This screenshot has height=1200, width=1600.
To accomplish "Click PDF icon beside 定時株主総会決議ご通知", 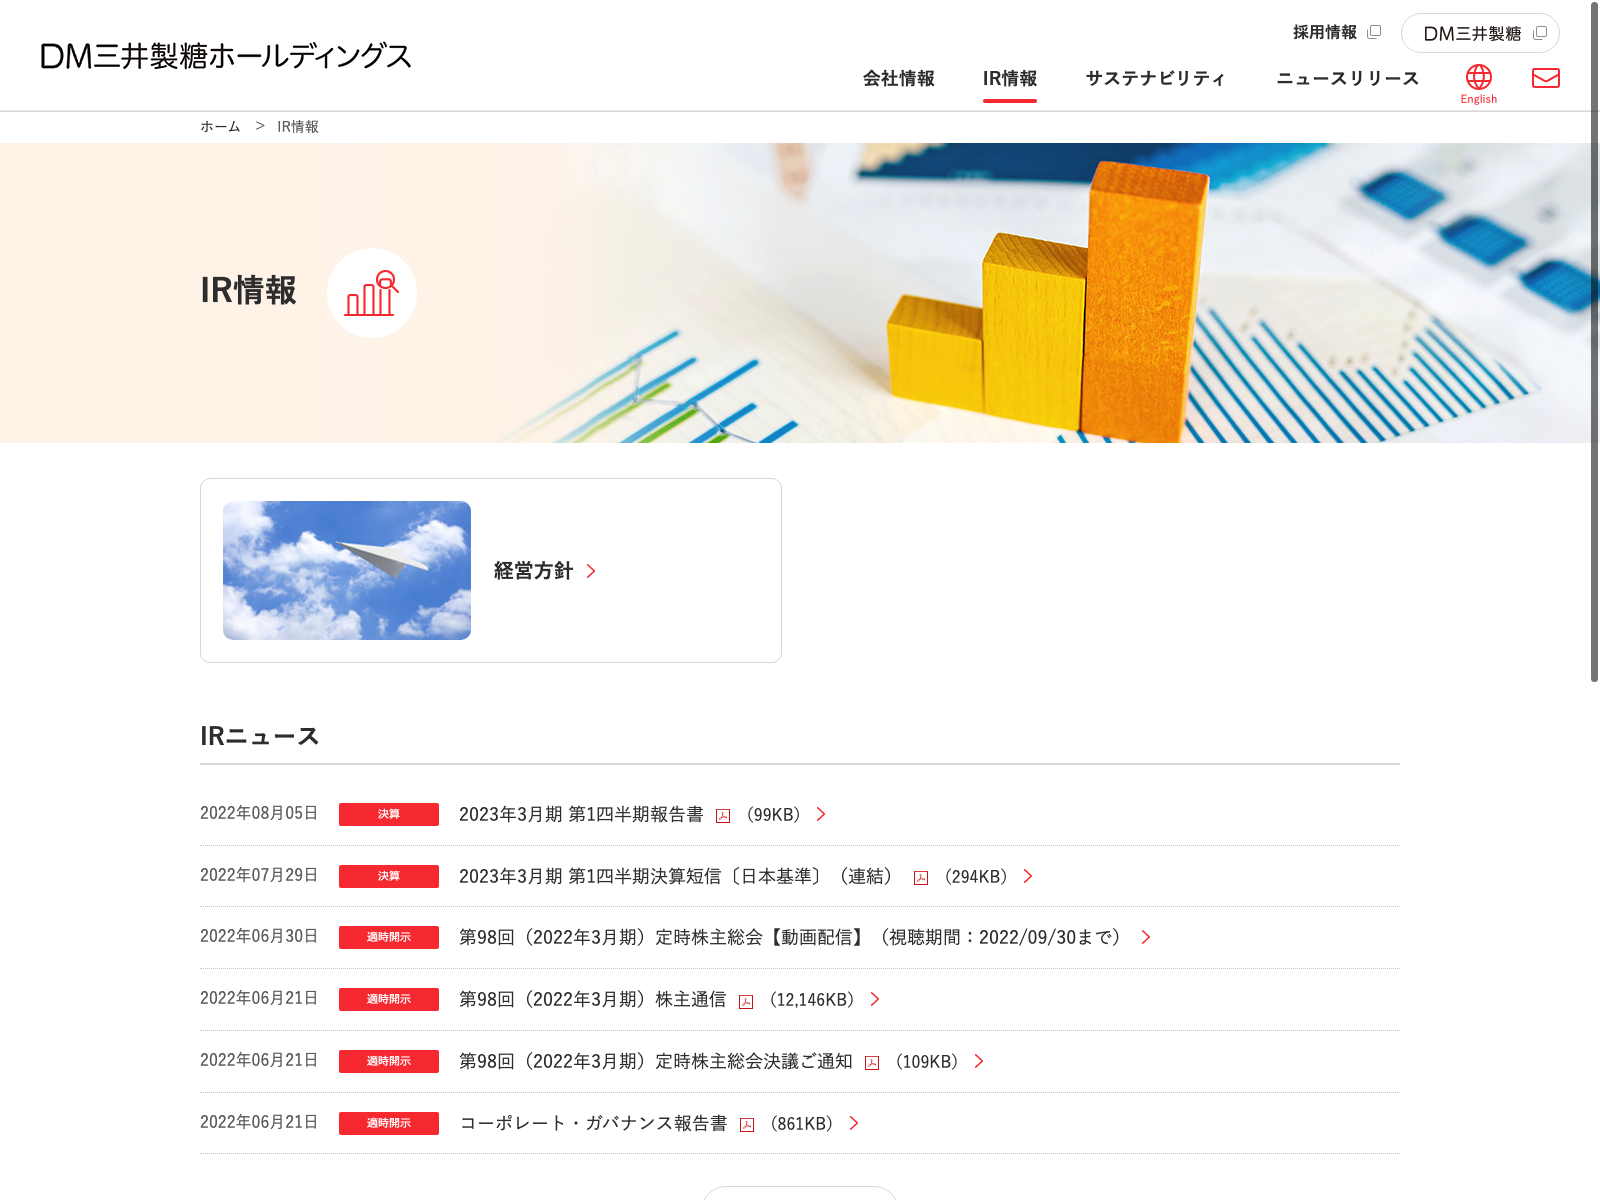I will (x=872, y=1063).
